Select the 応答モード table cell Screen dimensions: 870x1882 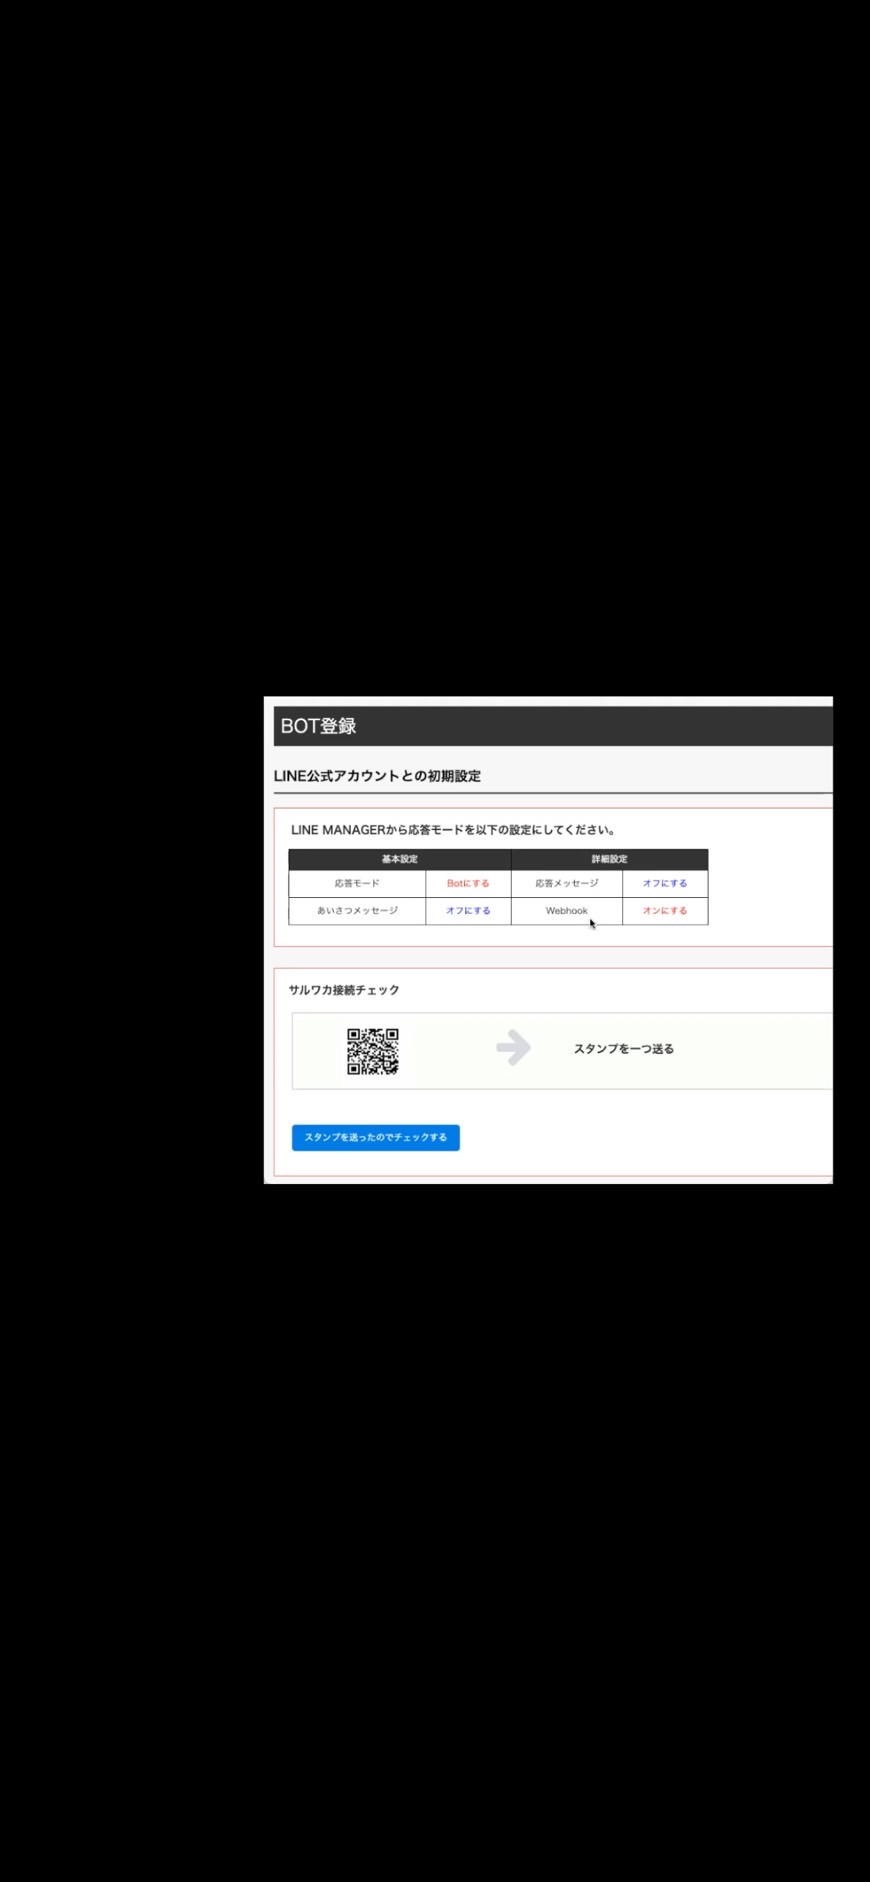(357, 884)
